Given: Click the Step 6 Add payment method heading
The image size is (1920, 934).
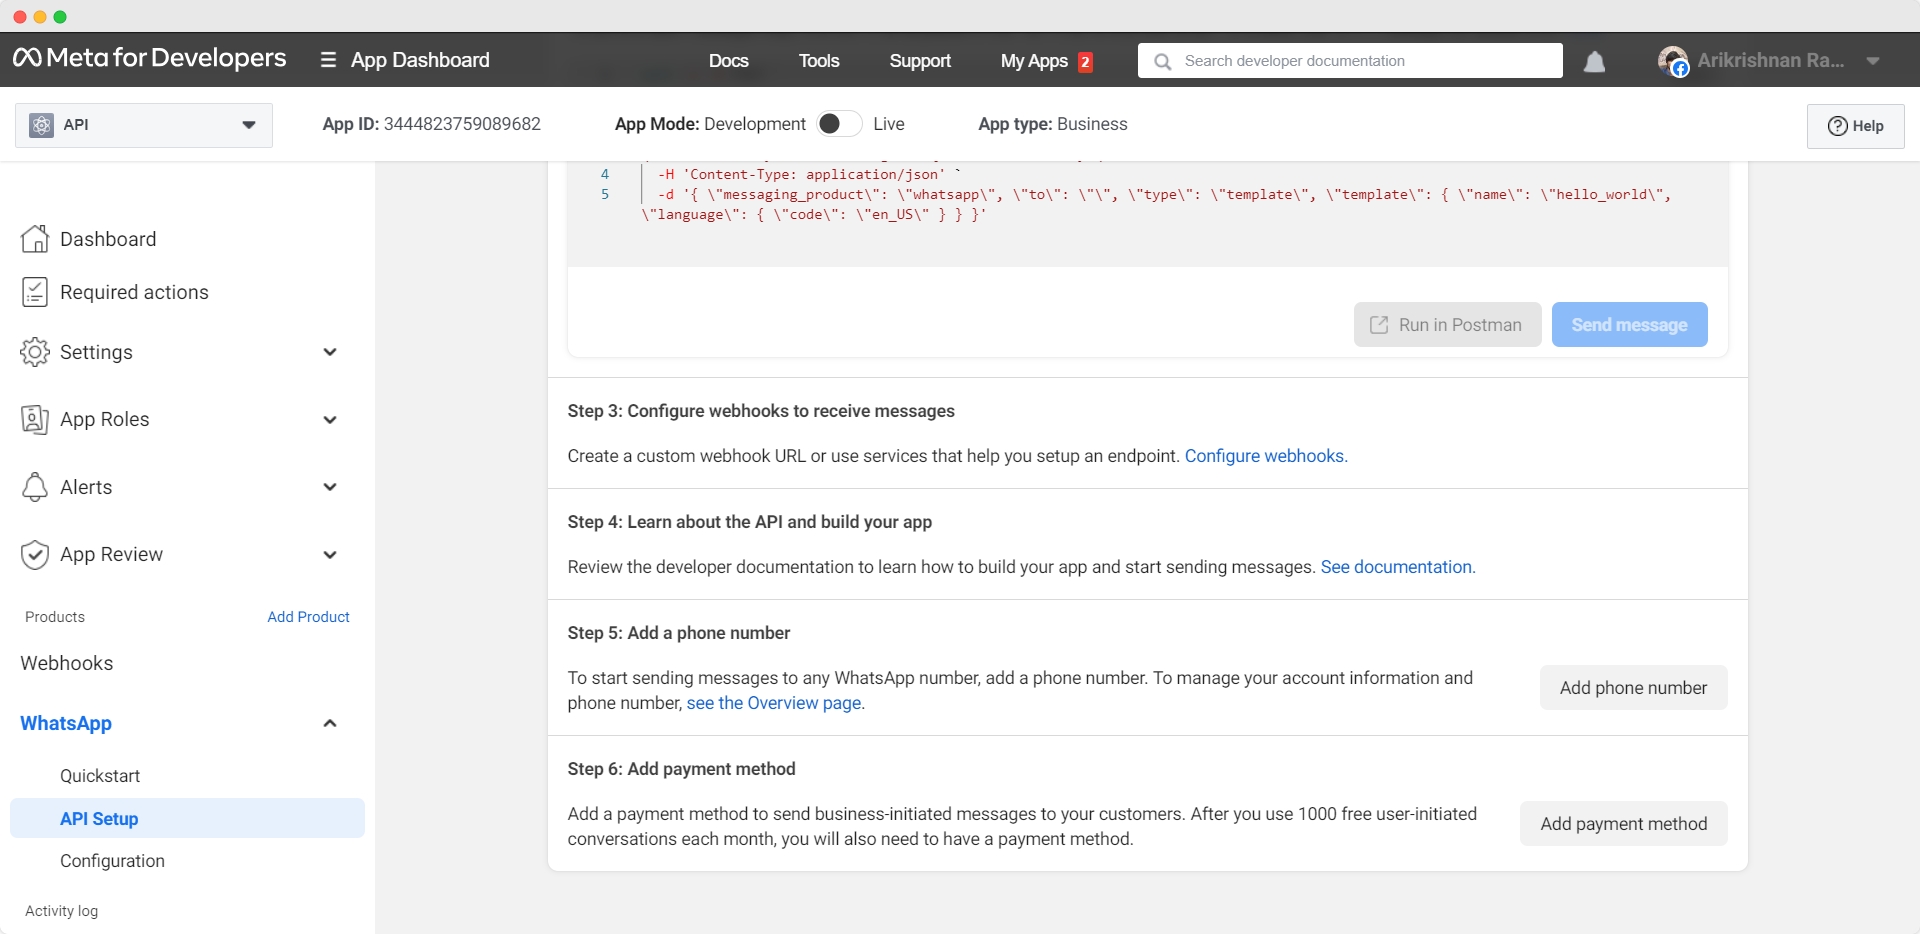Looking at the screenshot, I should click(x=681, y=769).
